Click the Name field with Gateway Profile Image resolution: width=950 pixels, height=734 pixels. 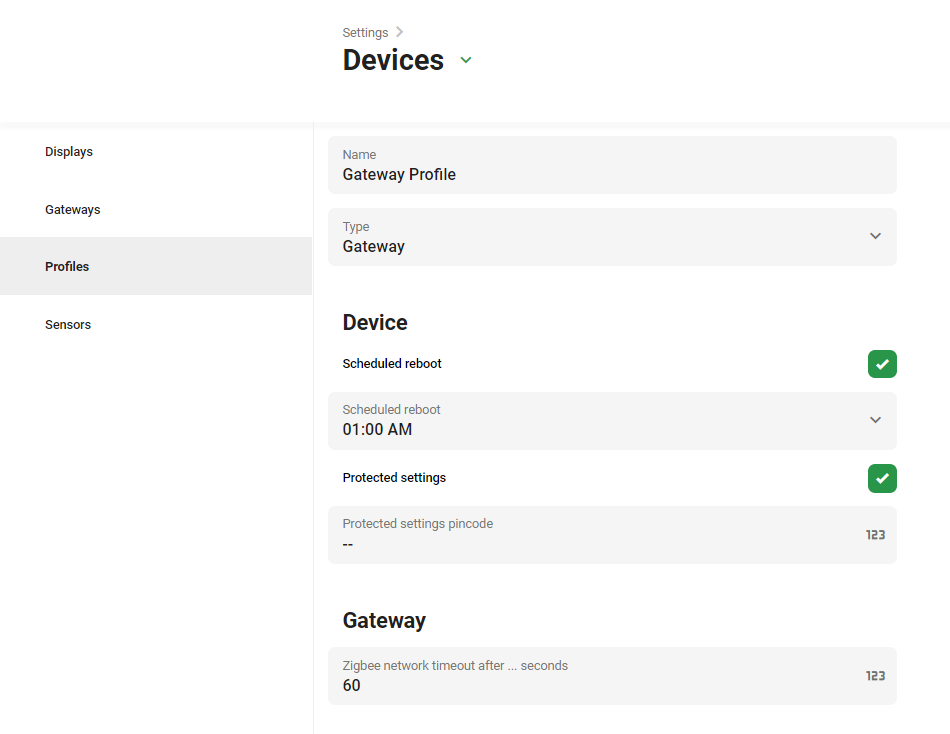coord(600,166)
